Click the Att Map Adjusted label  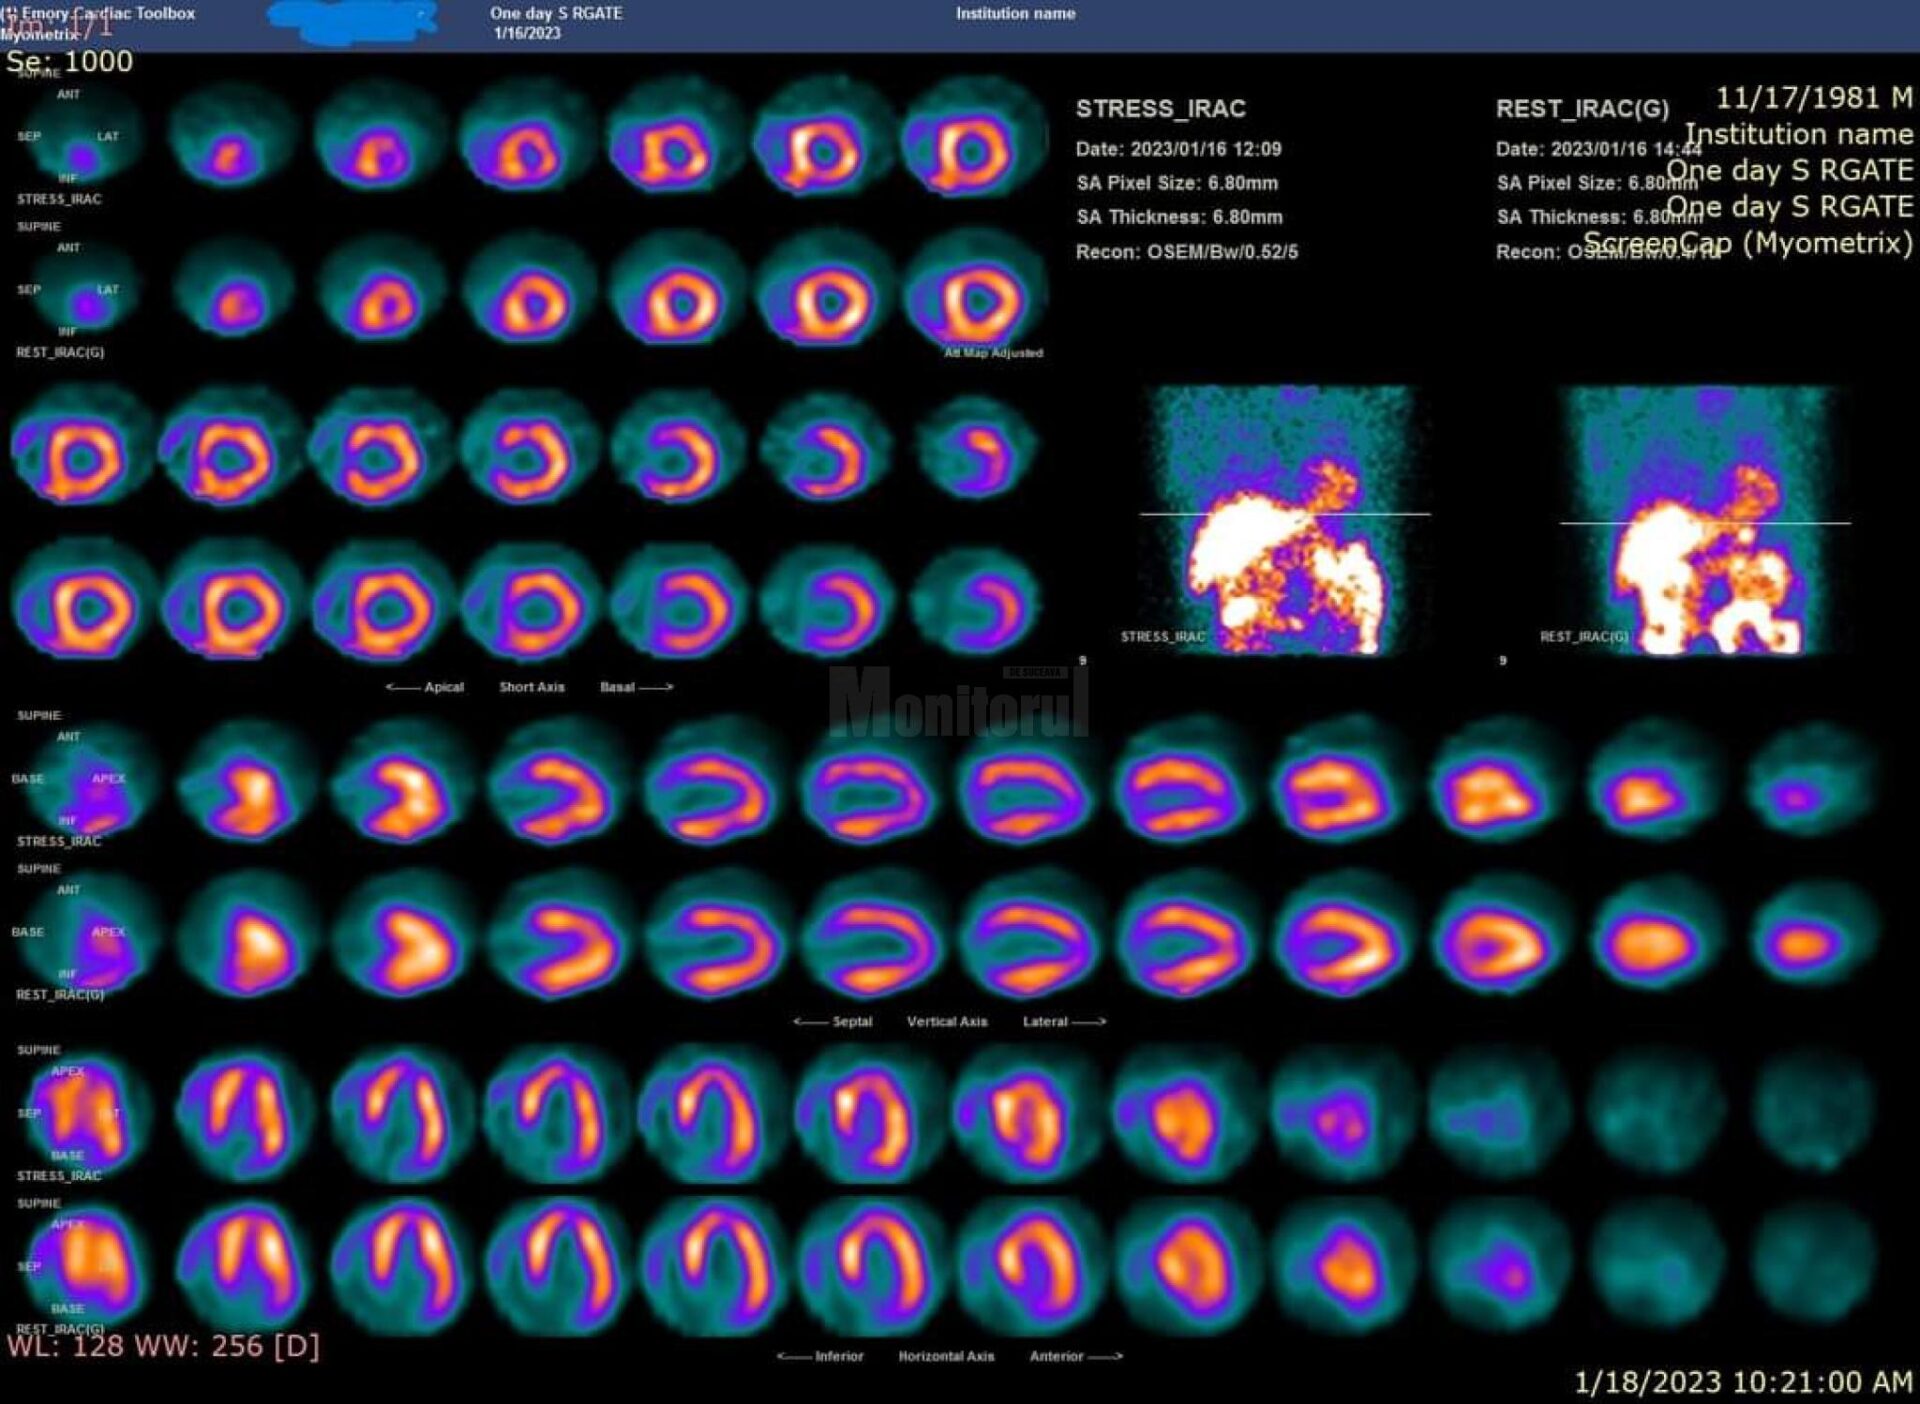tap(993, 353)
